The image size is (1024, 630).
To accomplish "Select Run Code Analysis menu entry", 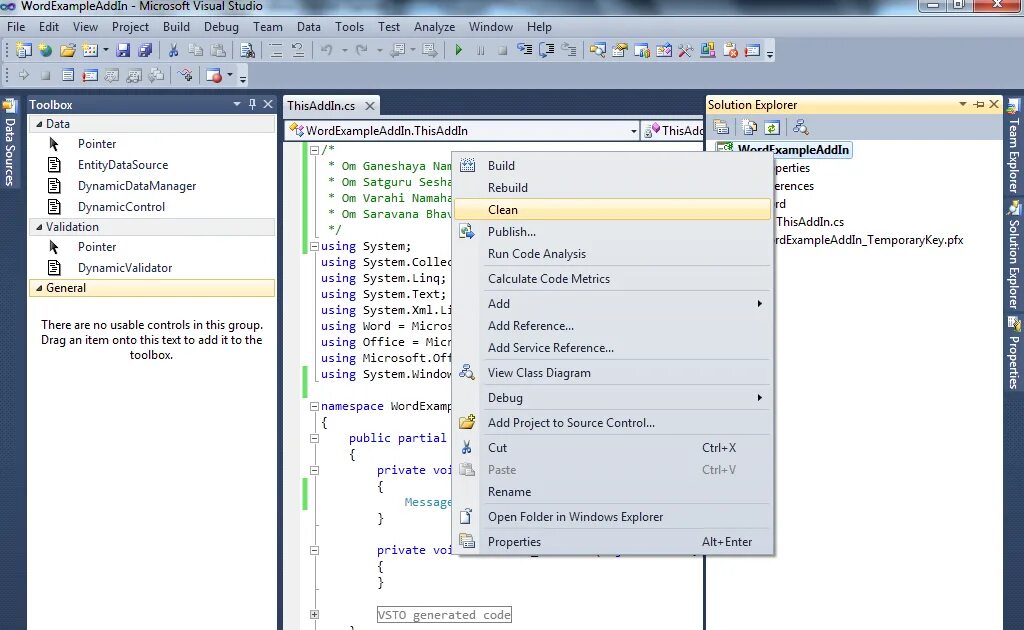I will point(613,254).
